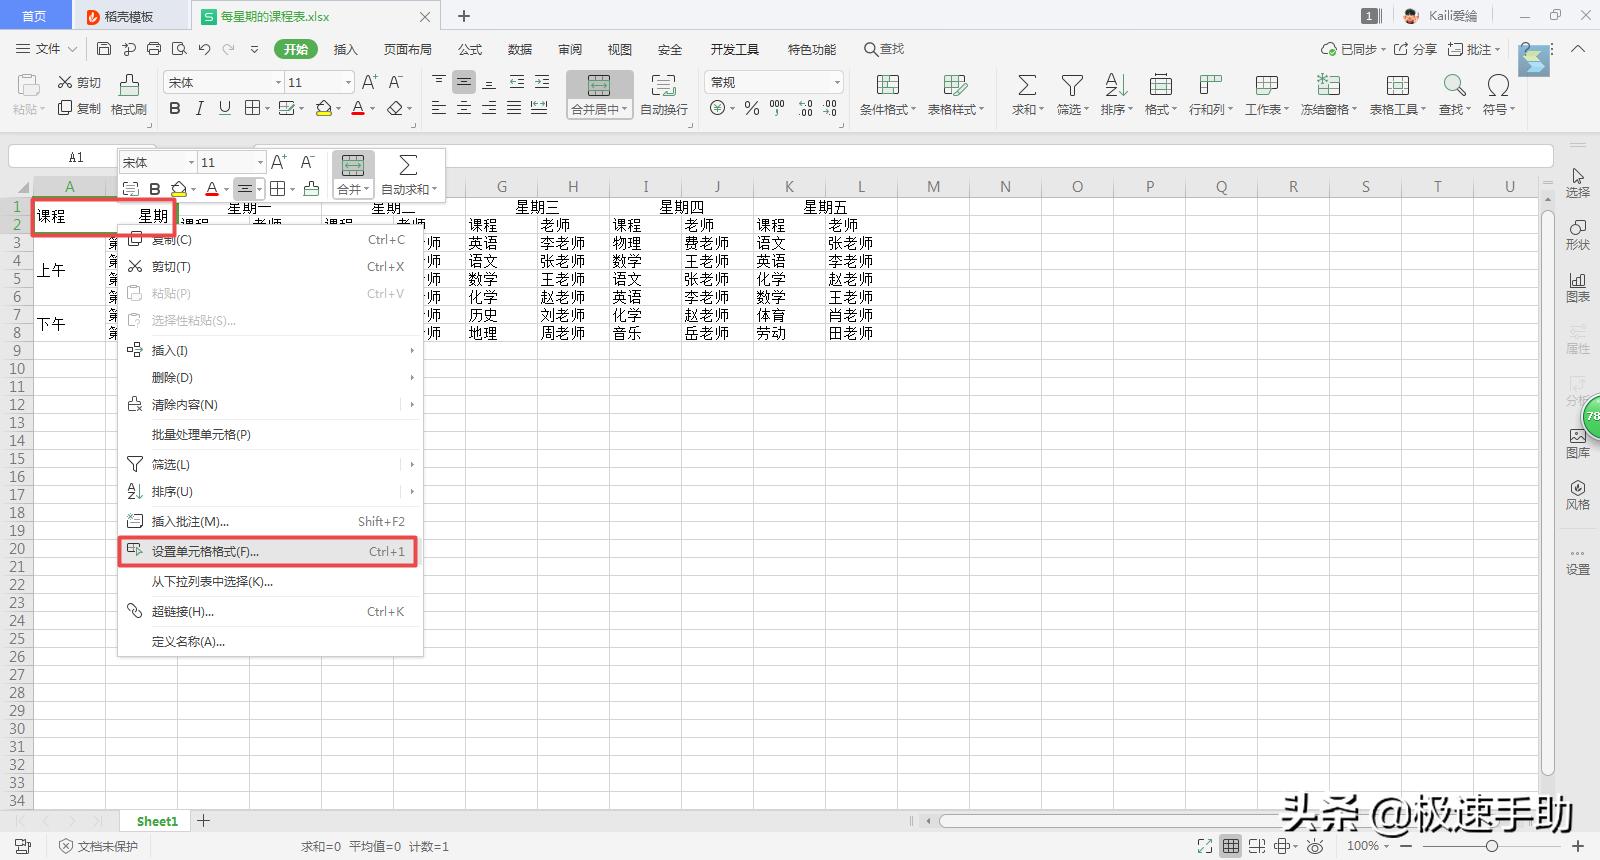Image resolution: width=1600 pixels, height=860 pixels.
Task: Choose 设置单元格格式(F)... from the context menu
Action: pos(269,552)
